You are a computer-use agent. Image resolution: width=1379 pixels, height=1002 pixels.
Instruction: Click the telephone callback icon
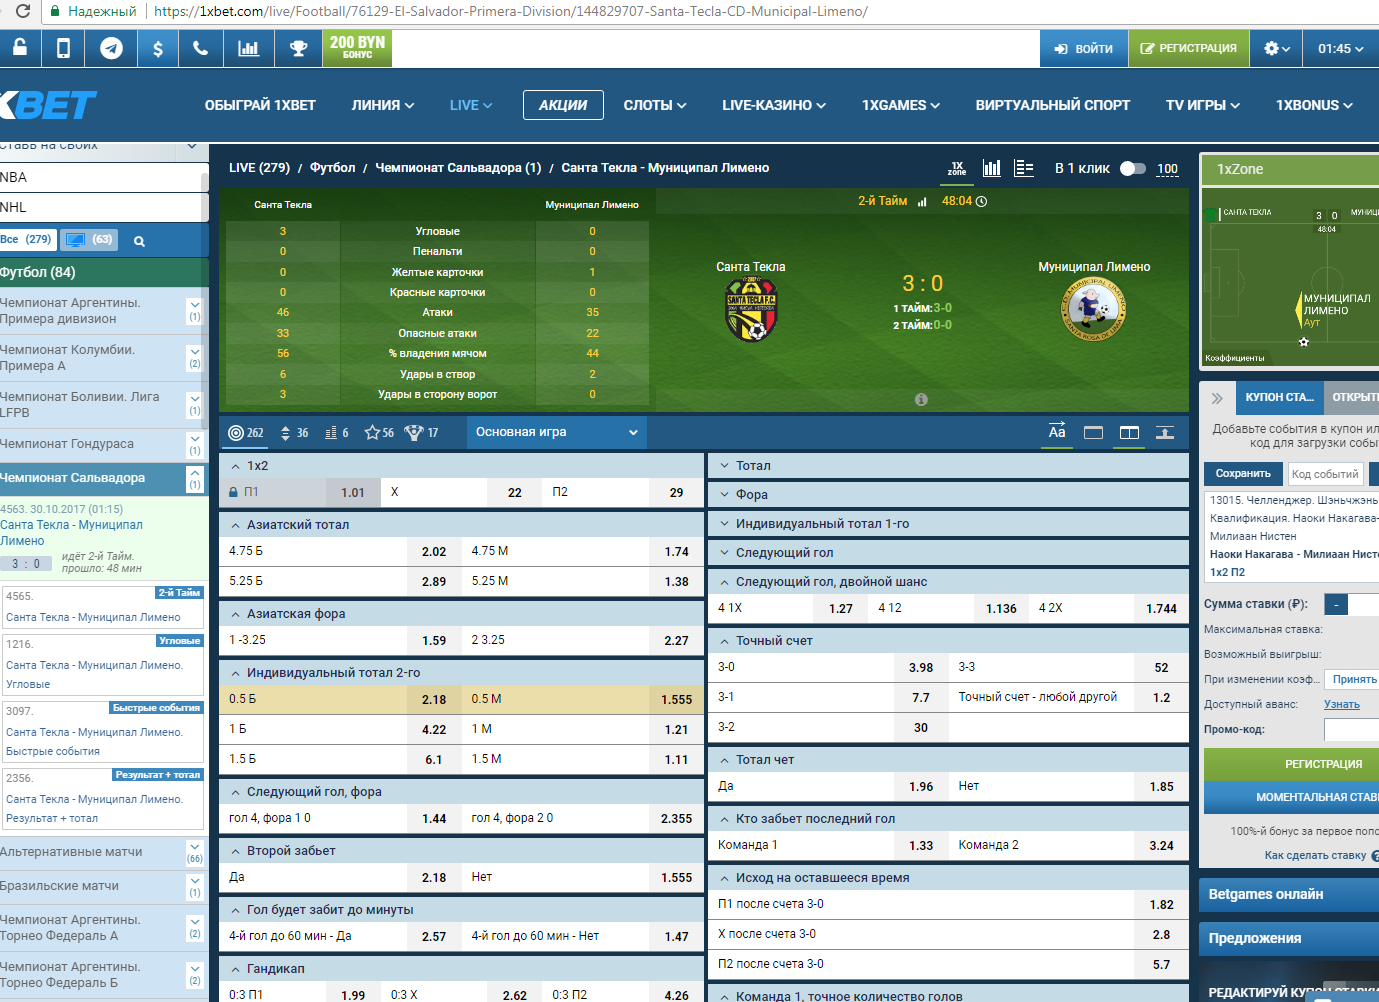201,47
